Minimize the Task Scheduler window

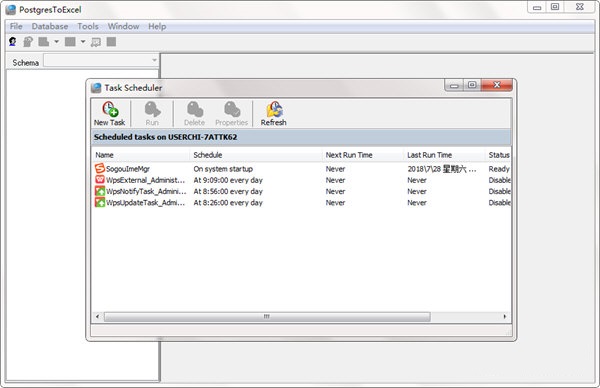pyautogui.click(x=455, y=85)
